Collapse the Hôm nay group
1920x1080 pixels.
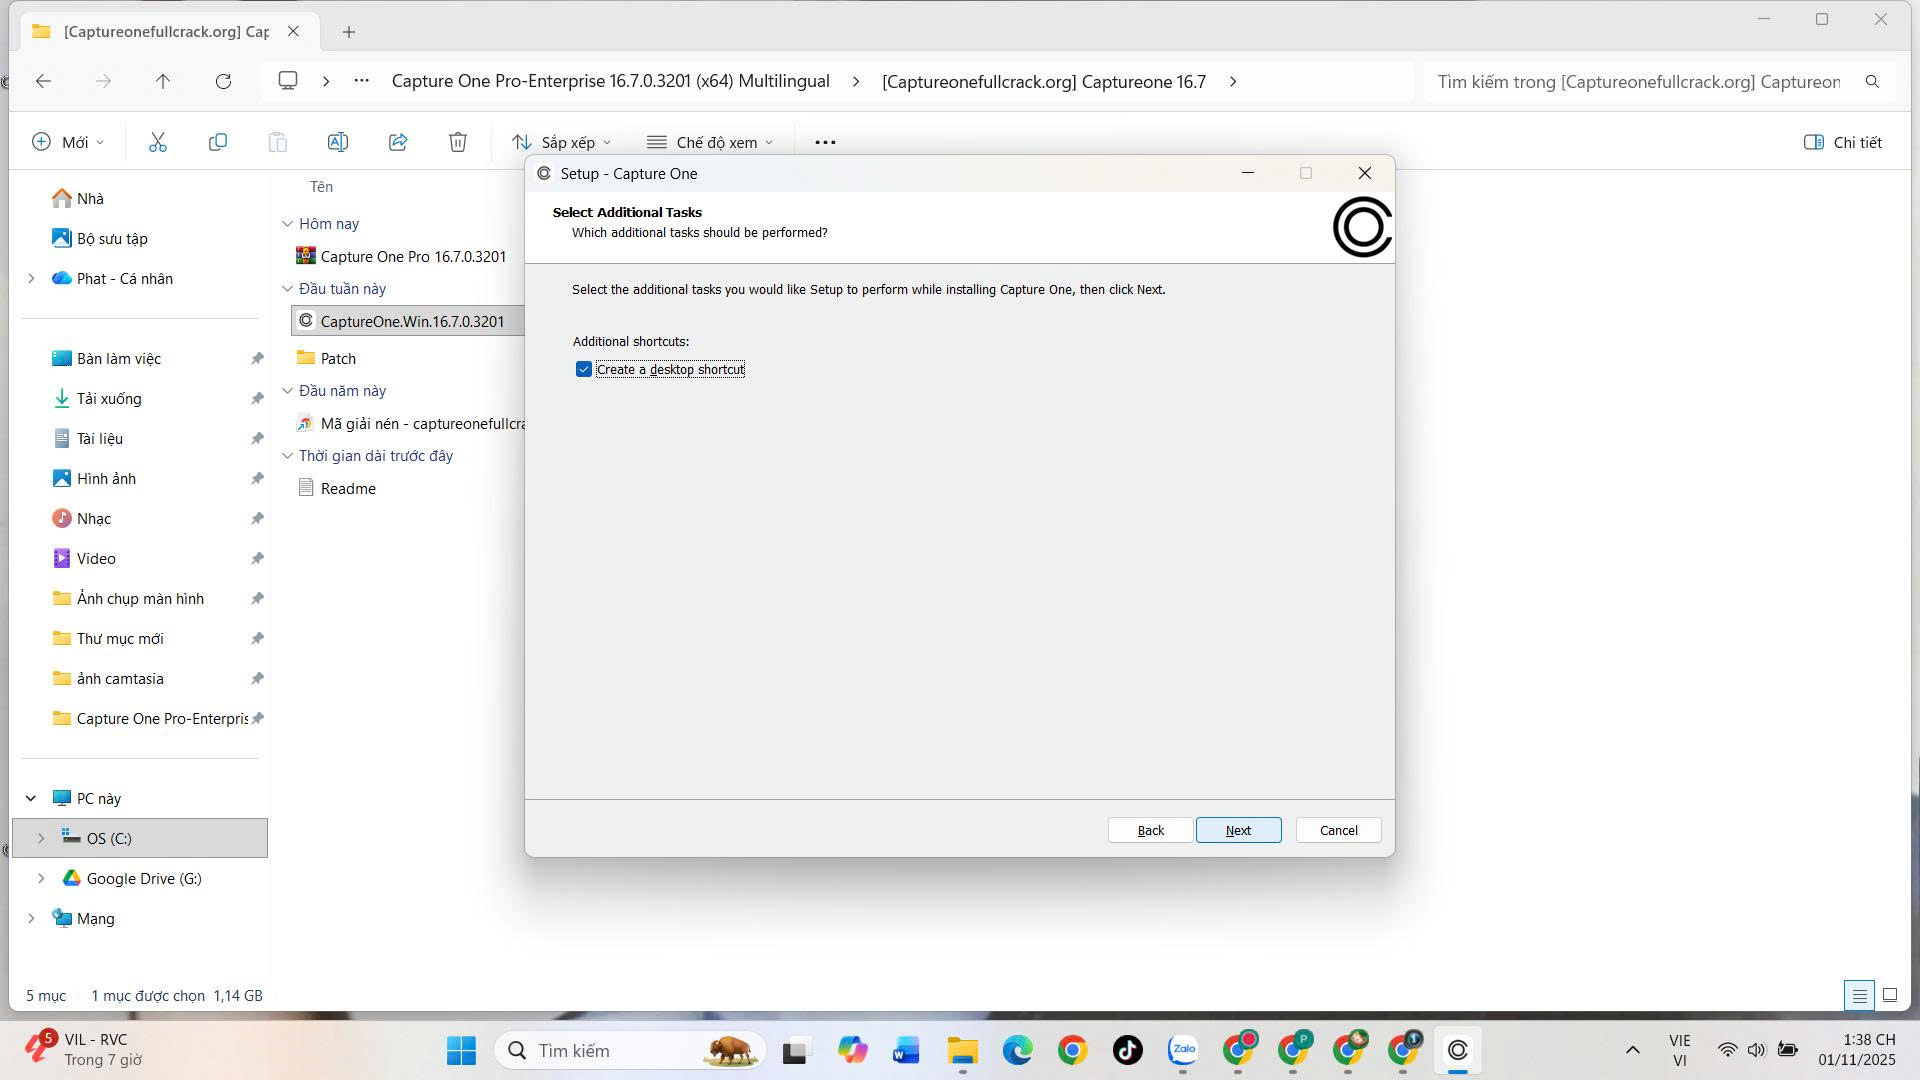click(288, 224)
